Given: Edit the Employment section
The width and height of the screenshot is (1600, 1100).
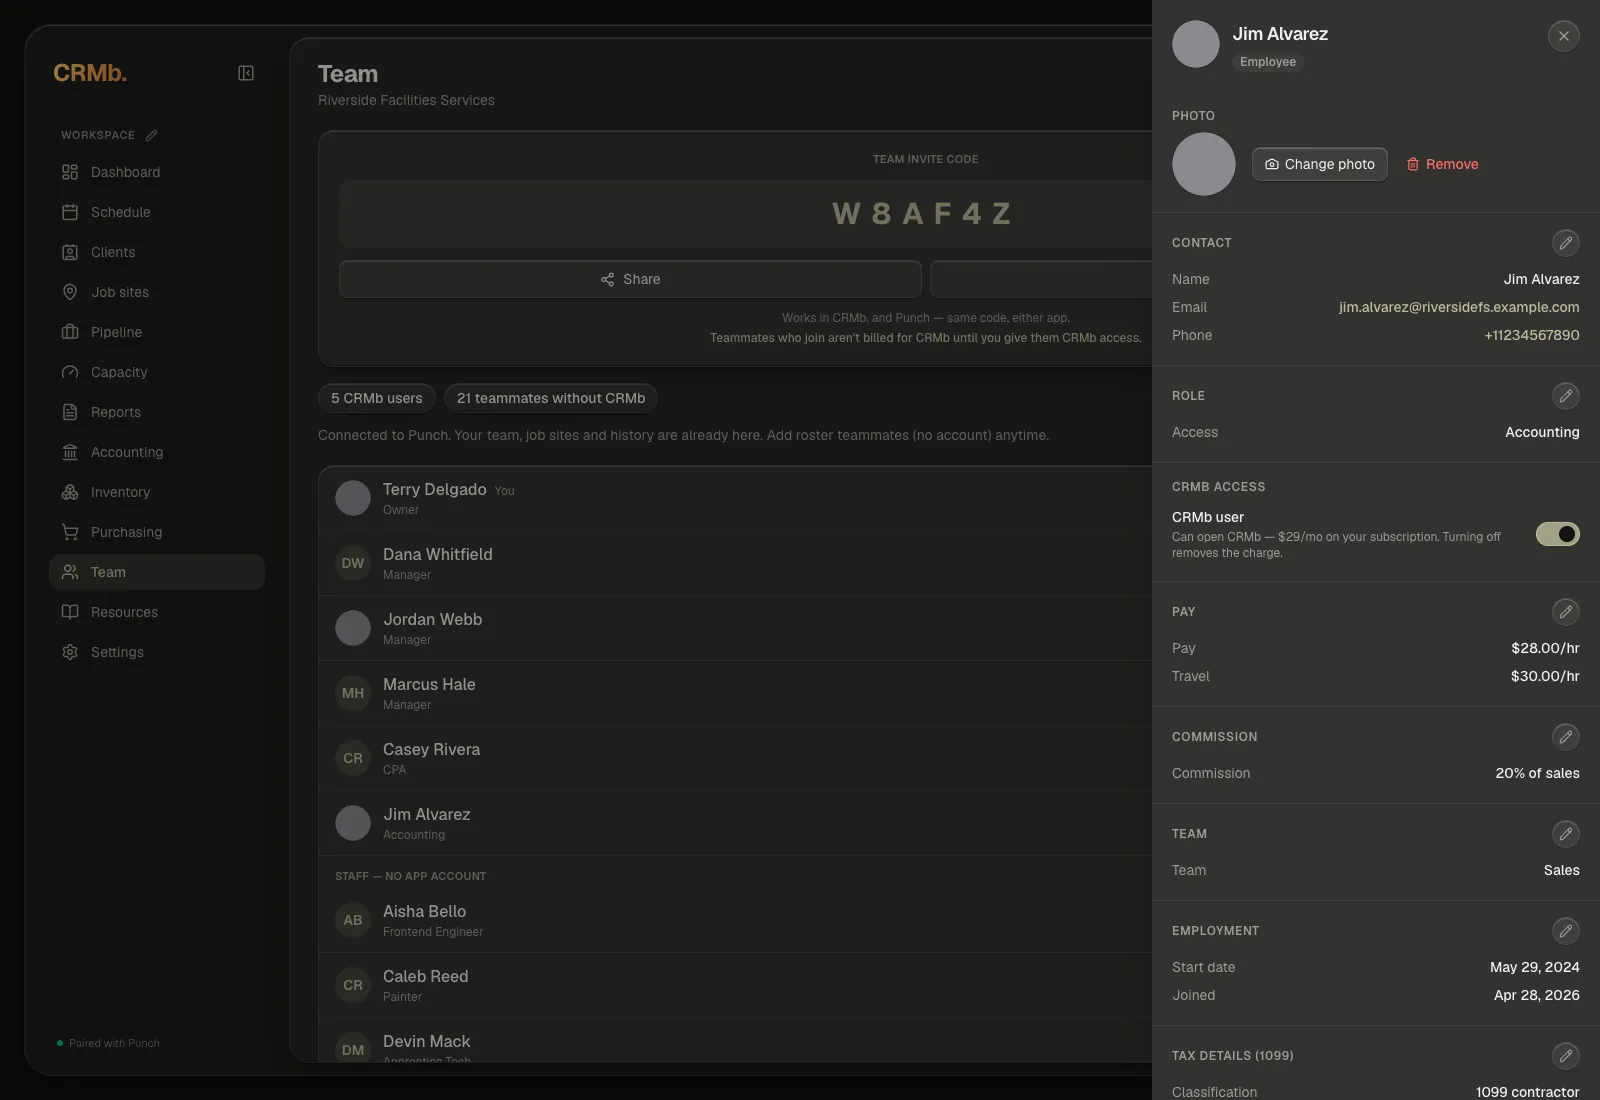Looking at the screenshot, I should (1566, 930).
